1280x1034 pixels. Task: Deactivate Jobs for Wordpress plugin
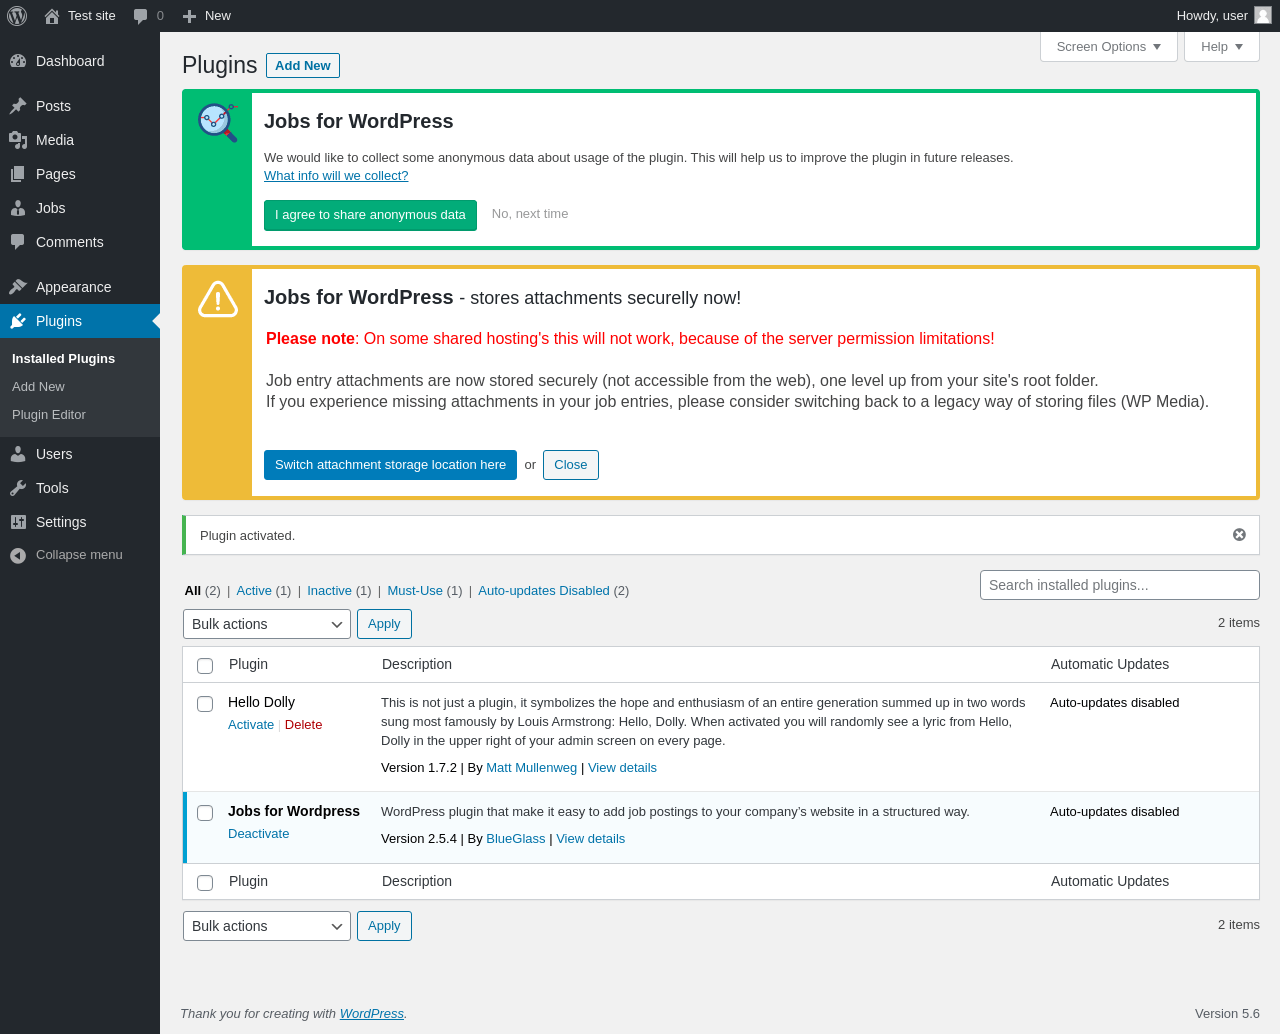point(258,834)
